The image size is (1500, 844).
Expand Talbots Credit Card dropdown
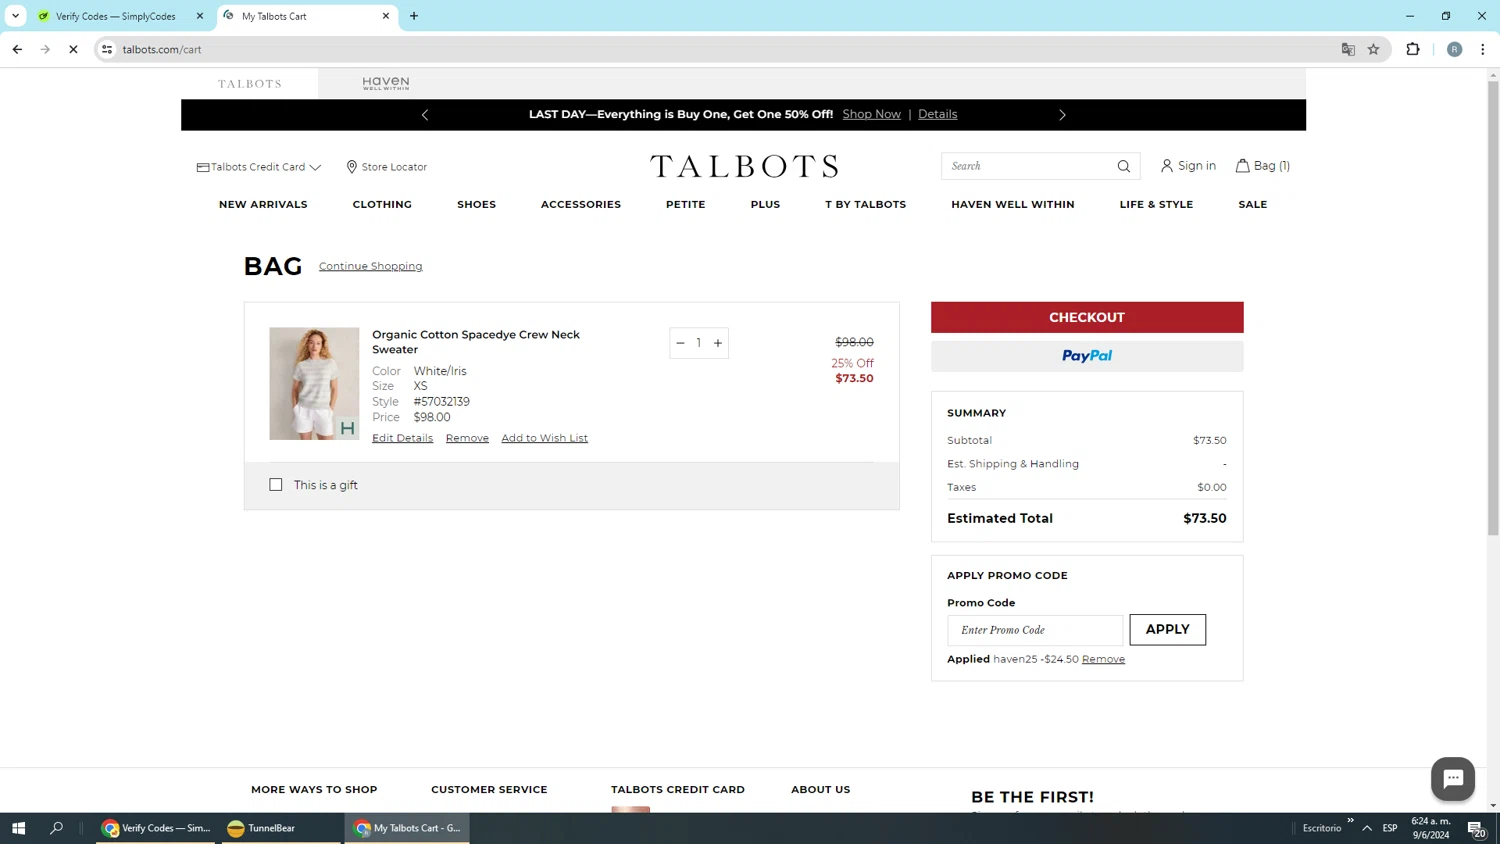(259, 167)
